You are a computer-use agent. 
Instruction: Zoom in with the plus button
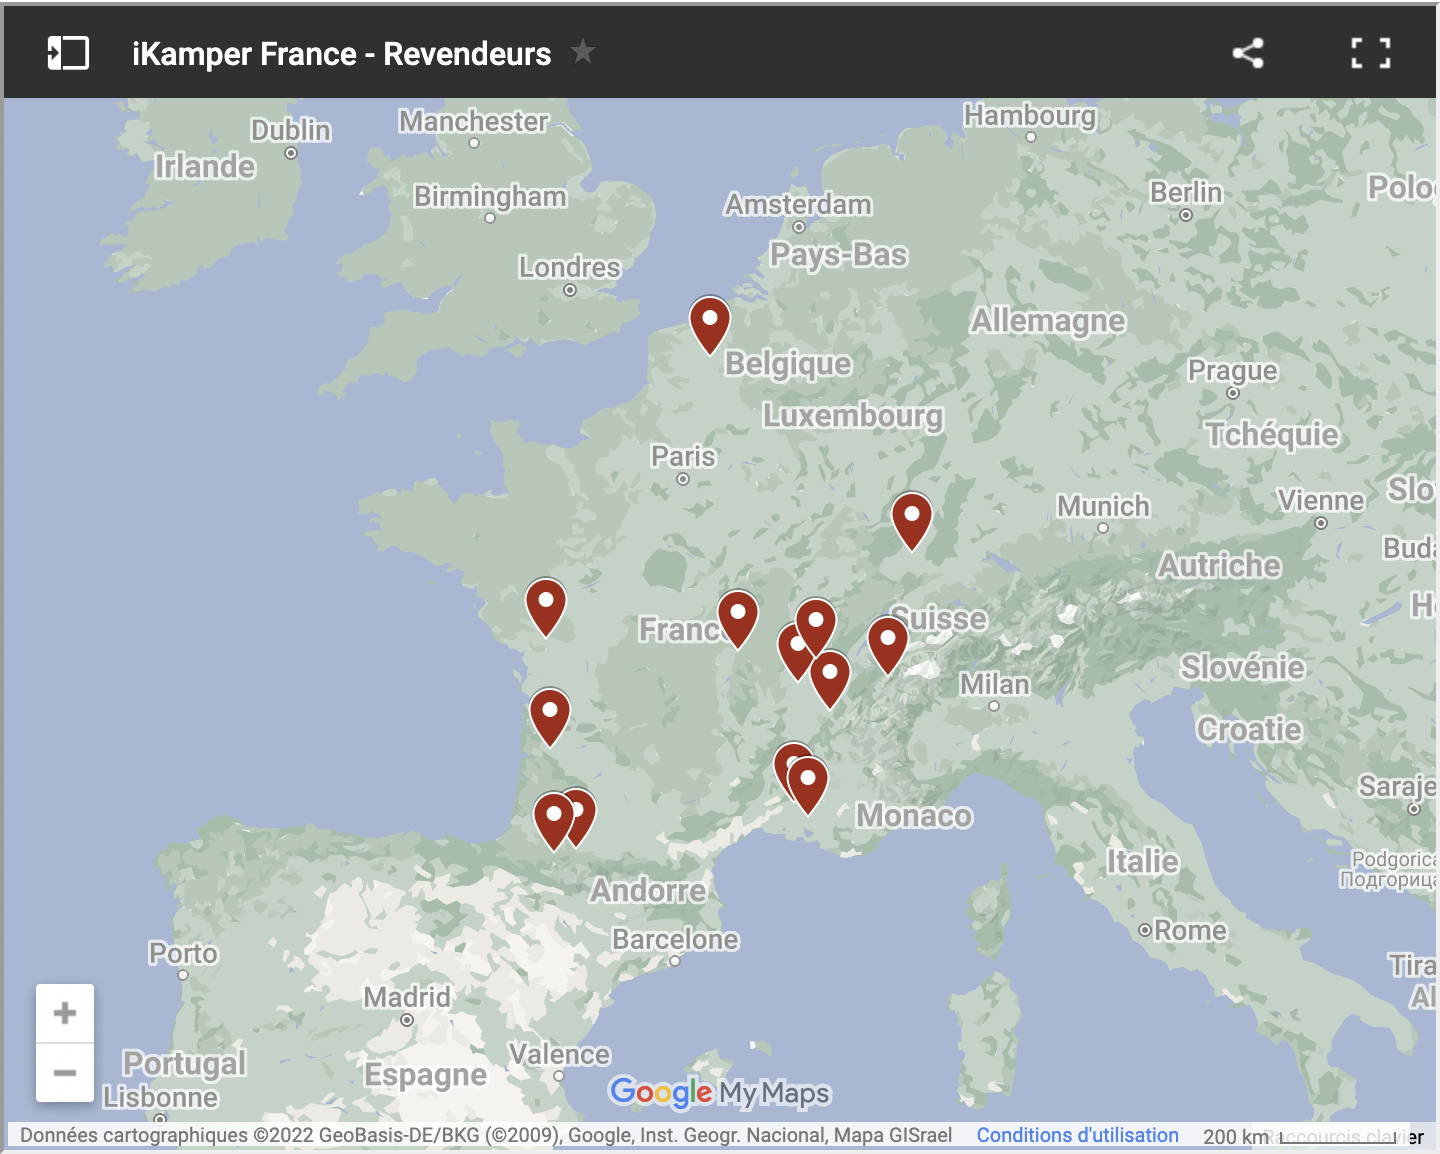click(65, 1013)
